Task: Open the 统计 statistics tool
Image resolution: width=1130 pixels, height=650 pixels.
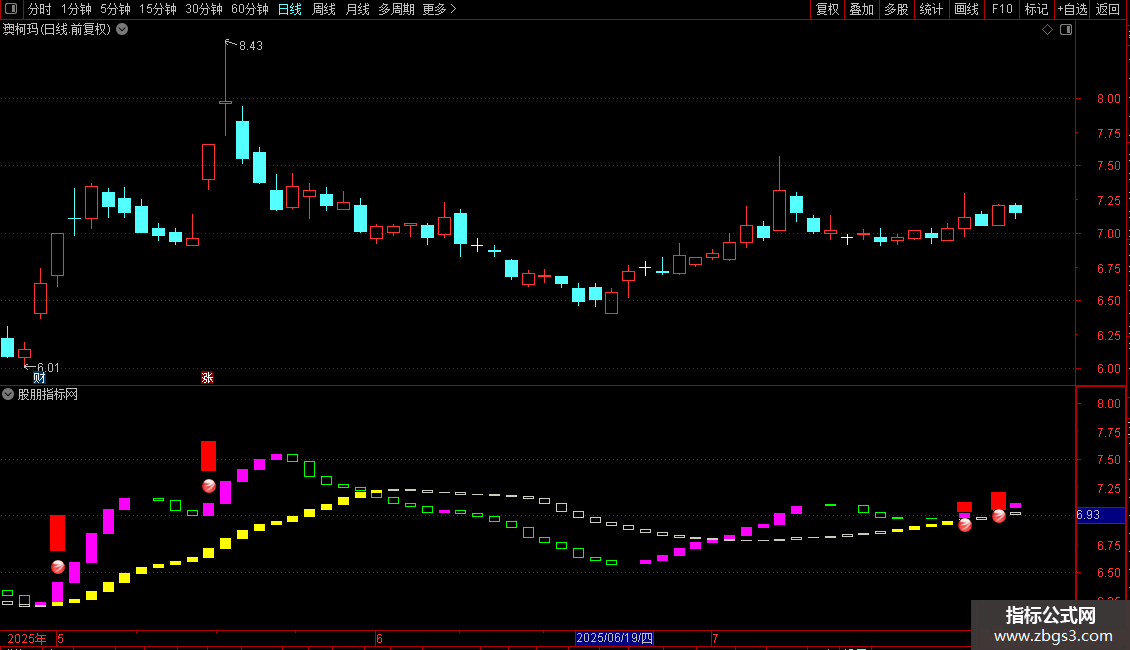Action: click(x=930, y=9)
